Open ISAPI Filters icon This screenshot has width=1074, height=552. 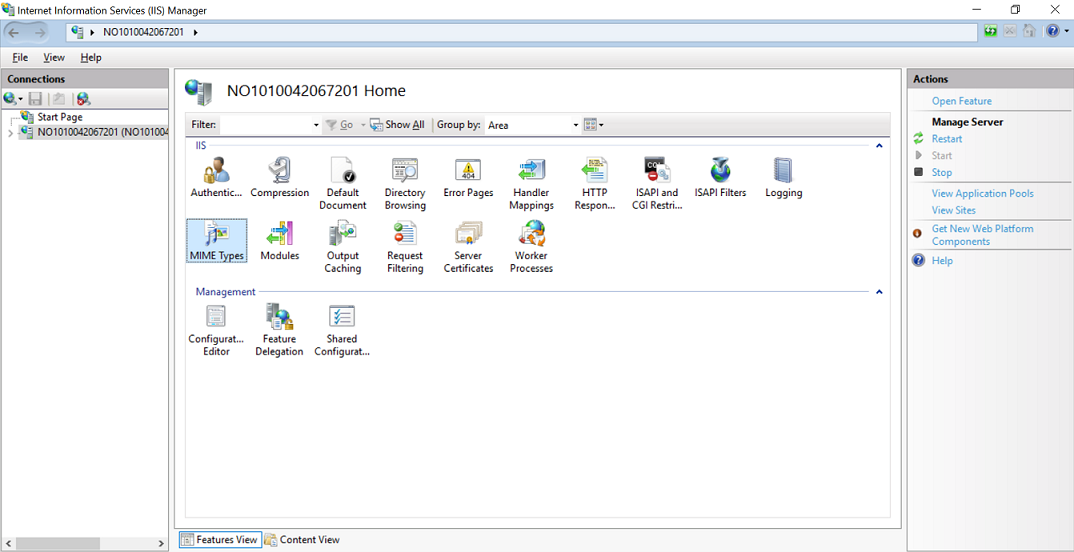pyautogui.click(x=720, y=178)
